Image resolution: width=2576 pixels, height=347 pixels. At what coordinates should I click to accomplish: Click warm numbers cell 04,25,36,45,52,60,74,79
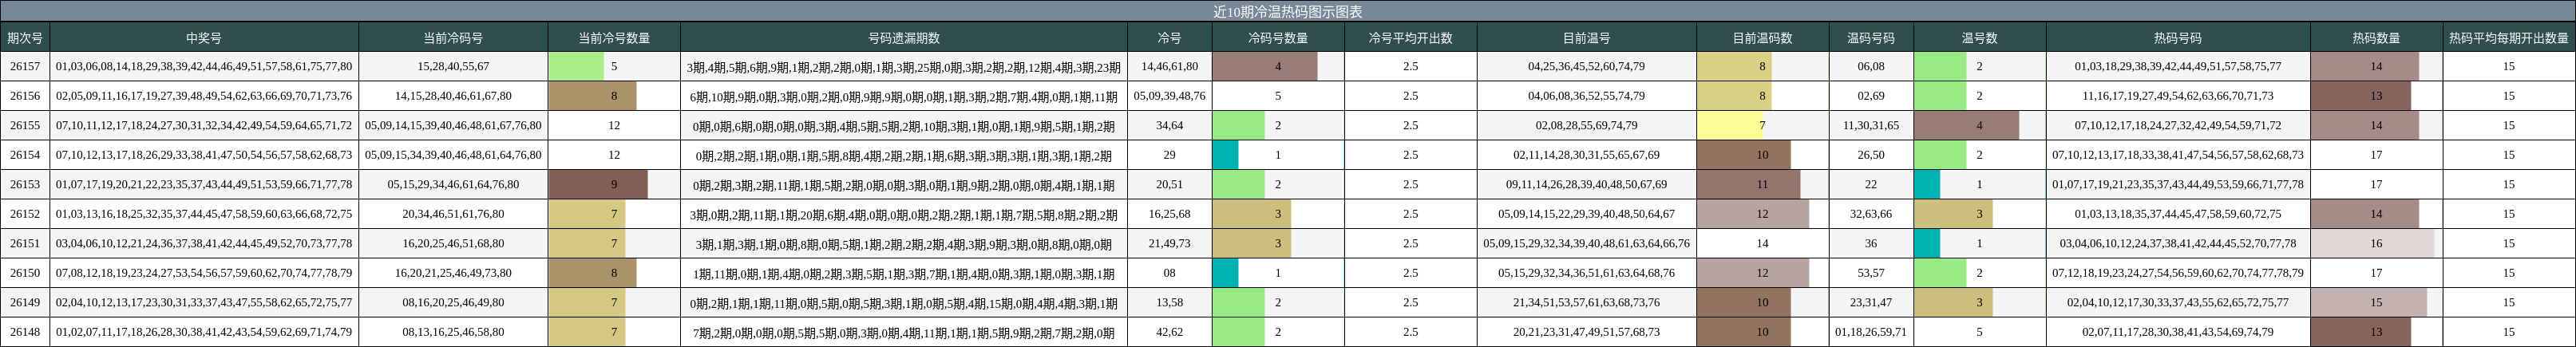[1587, 66]
